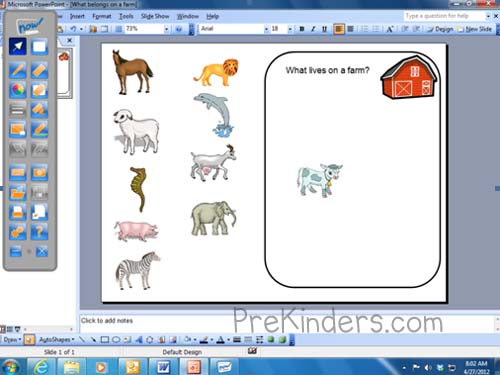Open the AutoShapes menu in drawing toolbar

(56, 340)
